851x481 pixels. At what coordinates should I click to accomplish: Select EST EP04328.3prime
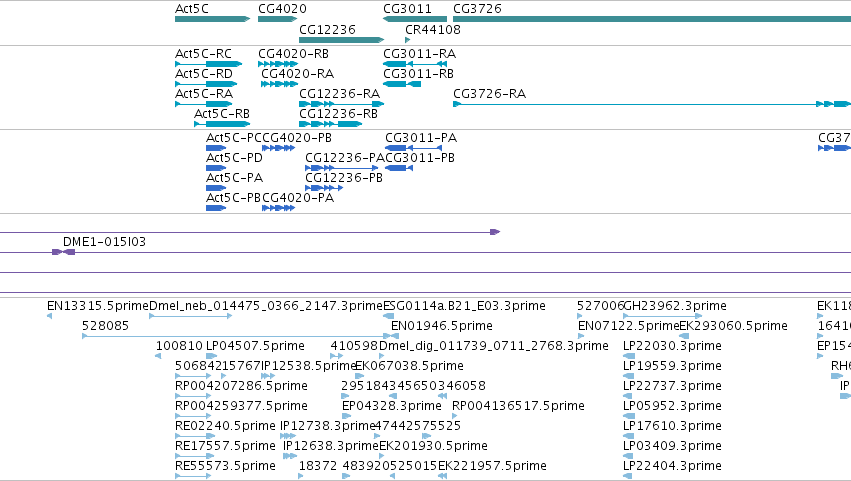[392, 407]
